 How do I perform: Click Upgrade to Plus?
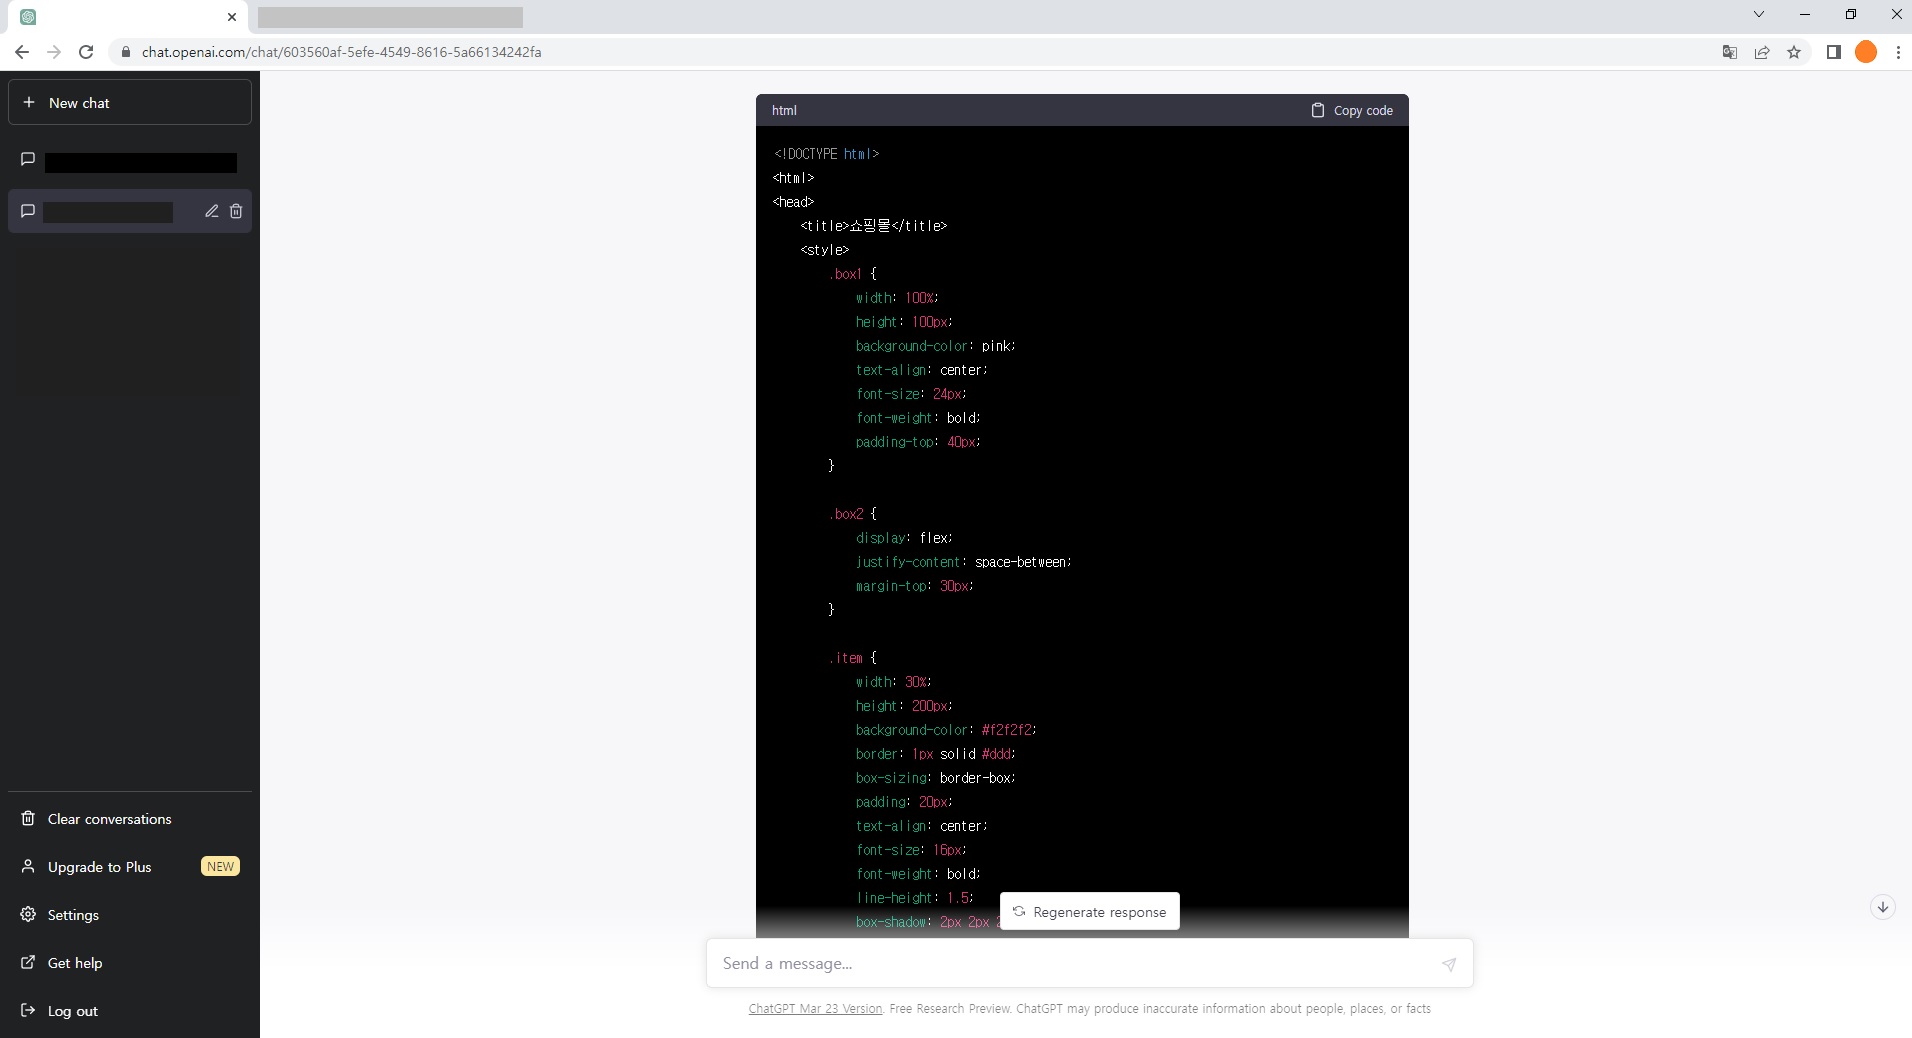point(130,867)
